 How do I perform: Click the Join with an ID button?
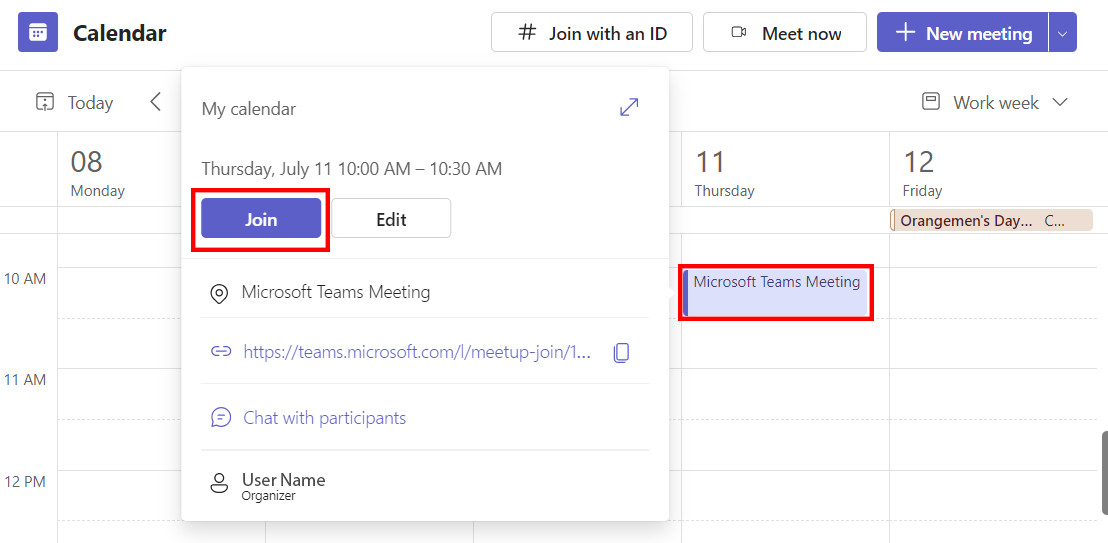coord(593,33)
